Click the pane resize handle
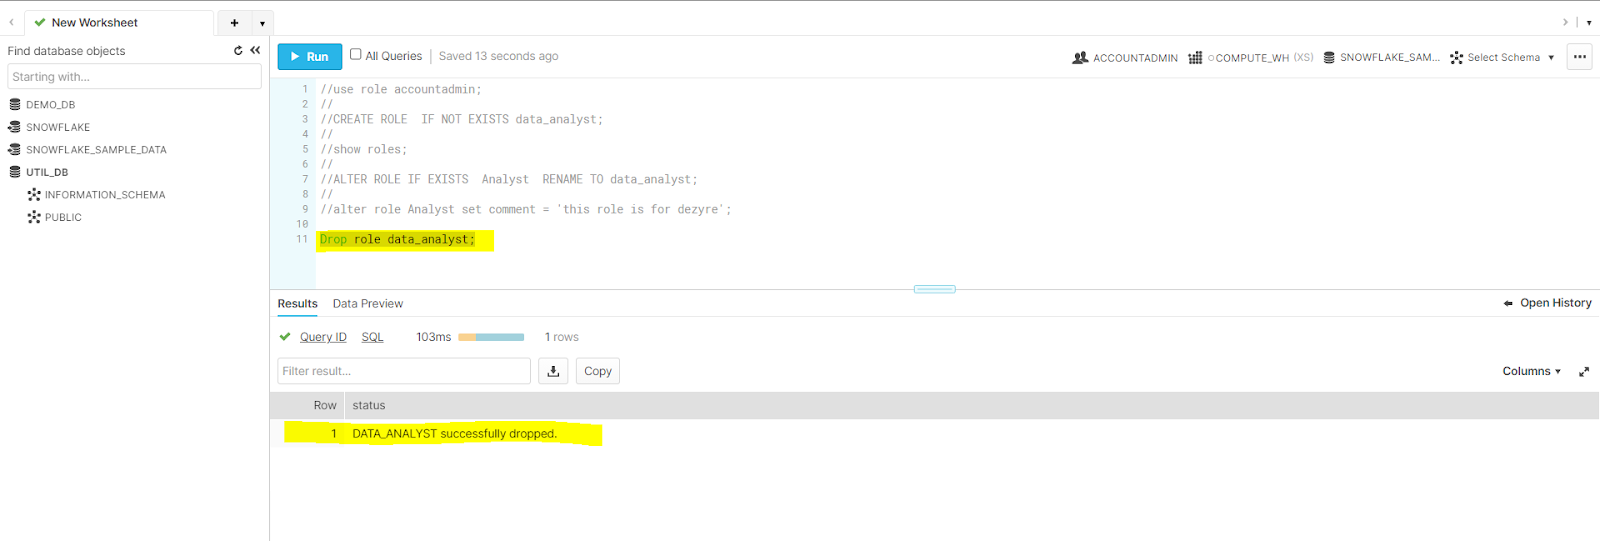Screen dimensions: 1600x541 [934, 289]
